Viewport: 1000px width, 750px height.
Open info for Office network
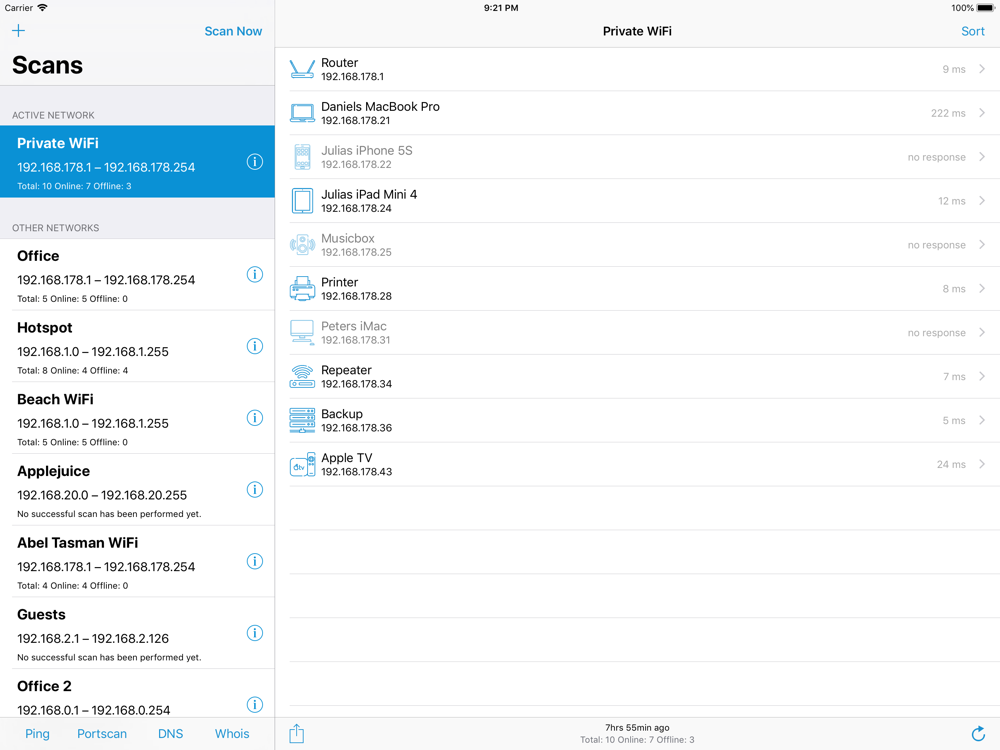click(254, 274)
